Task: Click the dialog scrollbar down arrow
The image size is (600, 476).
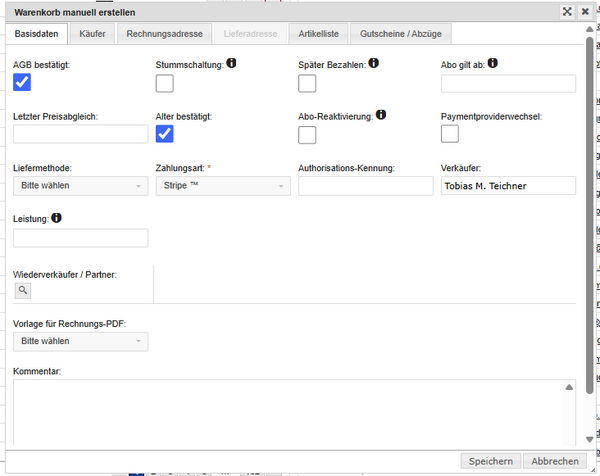Action: [589, 439]
